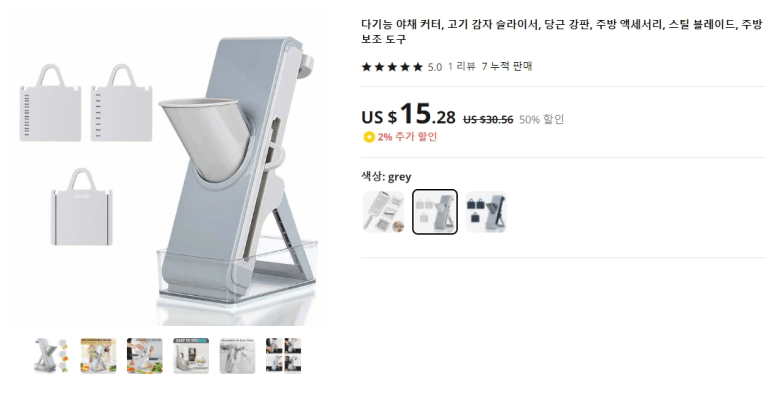Screen dimensions: 773x408
Task: Select the first slicer gallery thumbnail
Action: (52, 356)
